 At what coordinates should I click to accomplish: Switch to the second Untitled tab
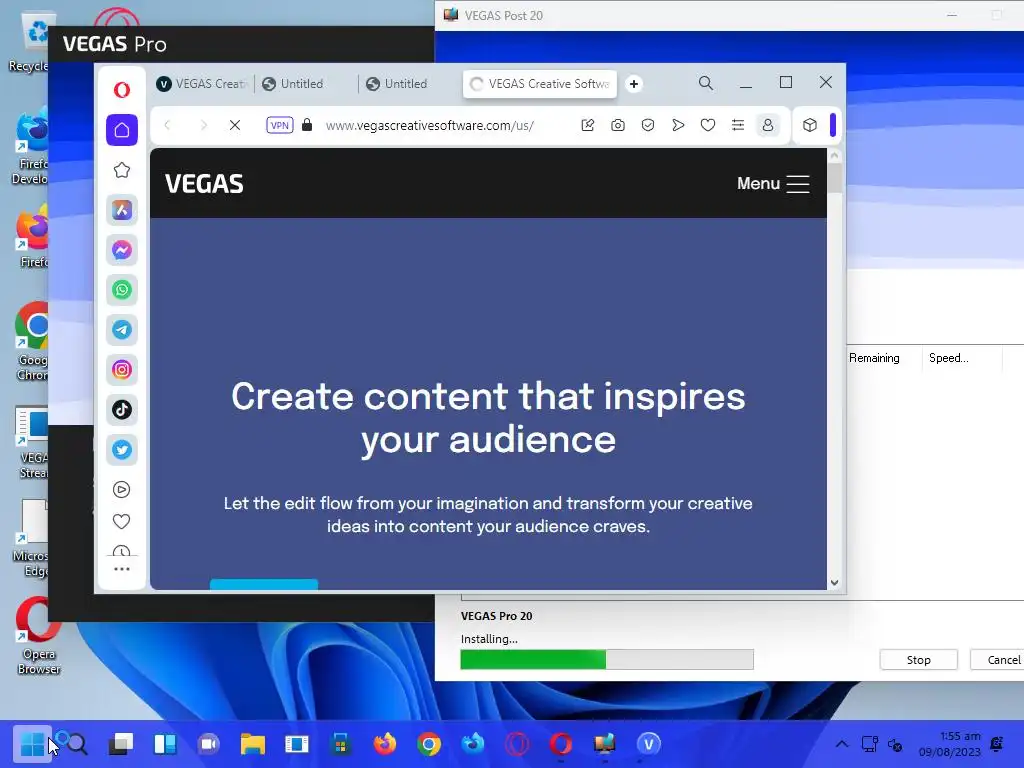pos(411,84)
